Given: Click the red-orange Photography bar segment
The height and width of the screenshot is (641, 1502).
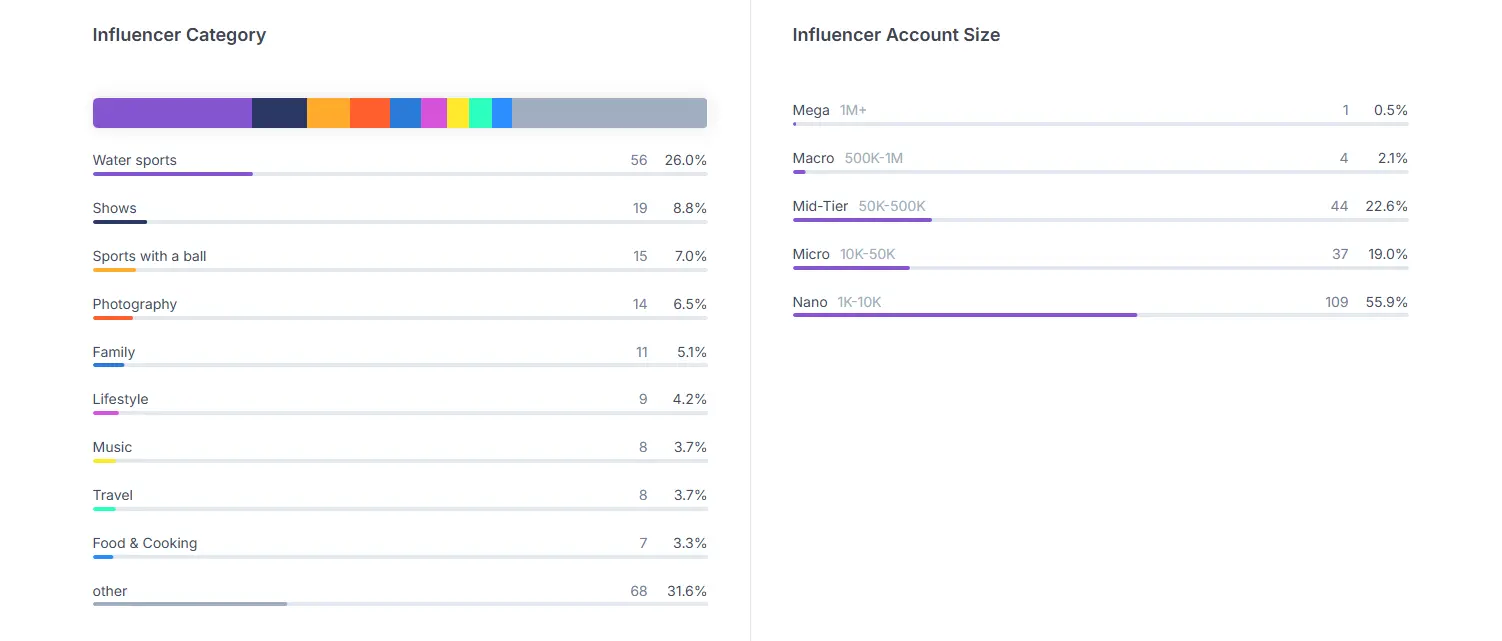Looking at the screenshot, I should coord(370,113).
